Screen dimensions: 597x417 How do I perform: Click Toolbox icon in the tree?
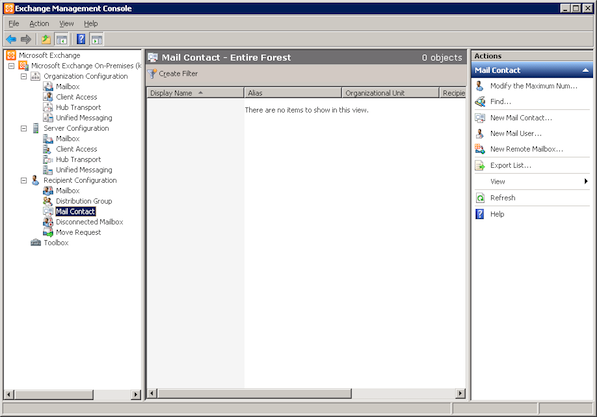coord(35,243)
